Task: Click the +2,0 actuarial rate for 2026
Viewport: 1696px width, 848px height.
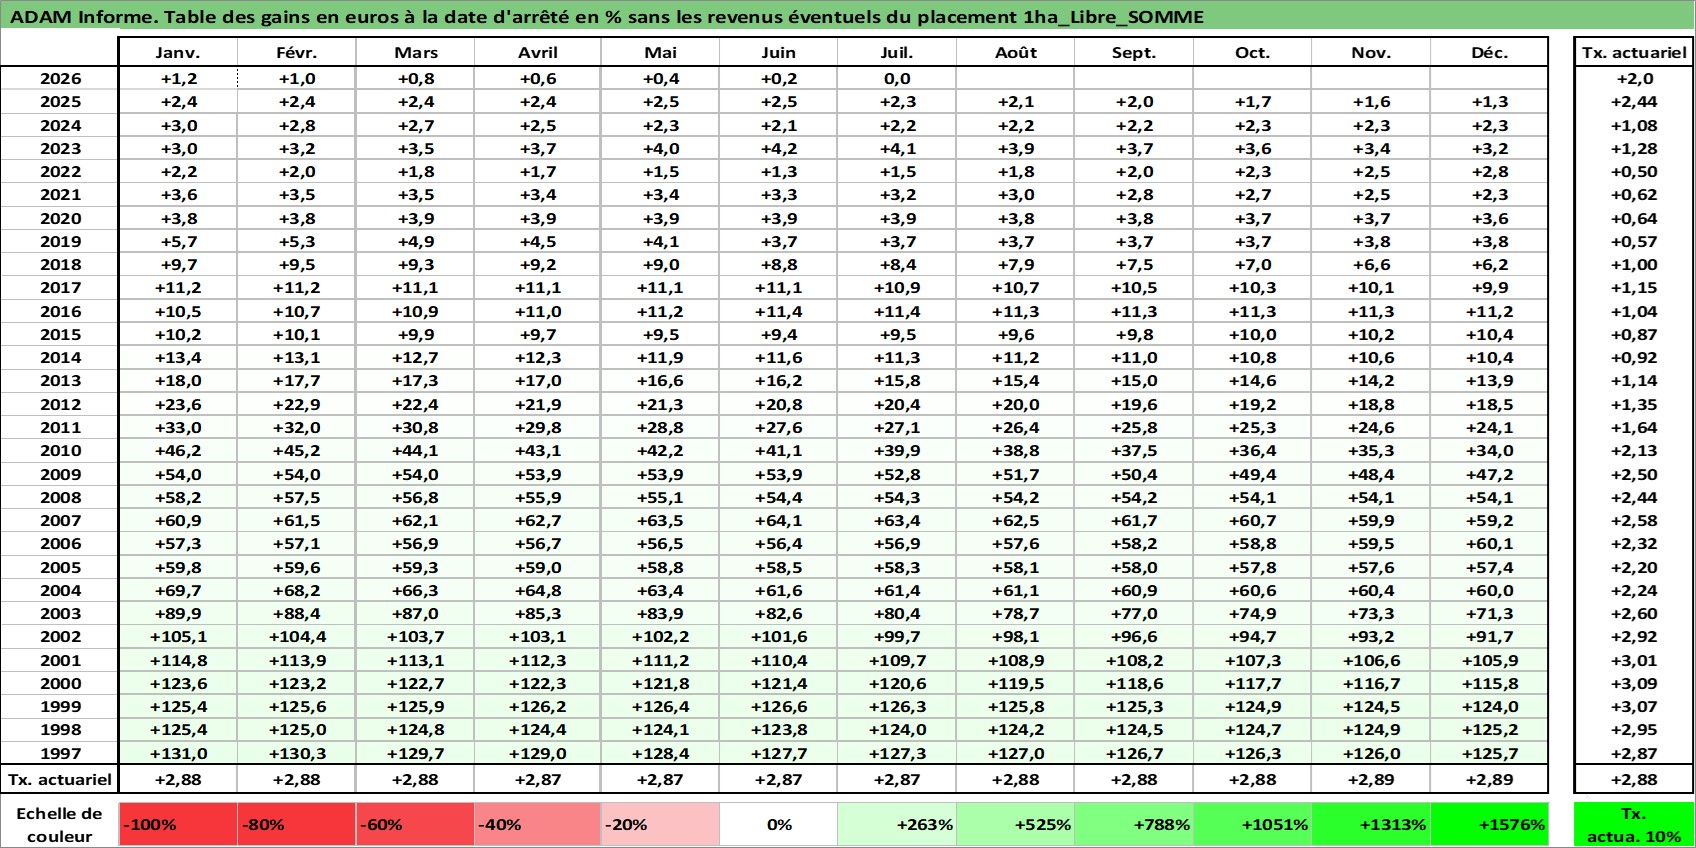Action: coord(1634,78)
